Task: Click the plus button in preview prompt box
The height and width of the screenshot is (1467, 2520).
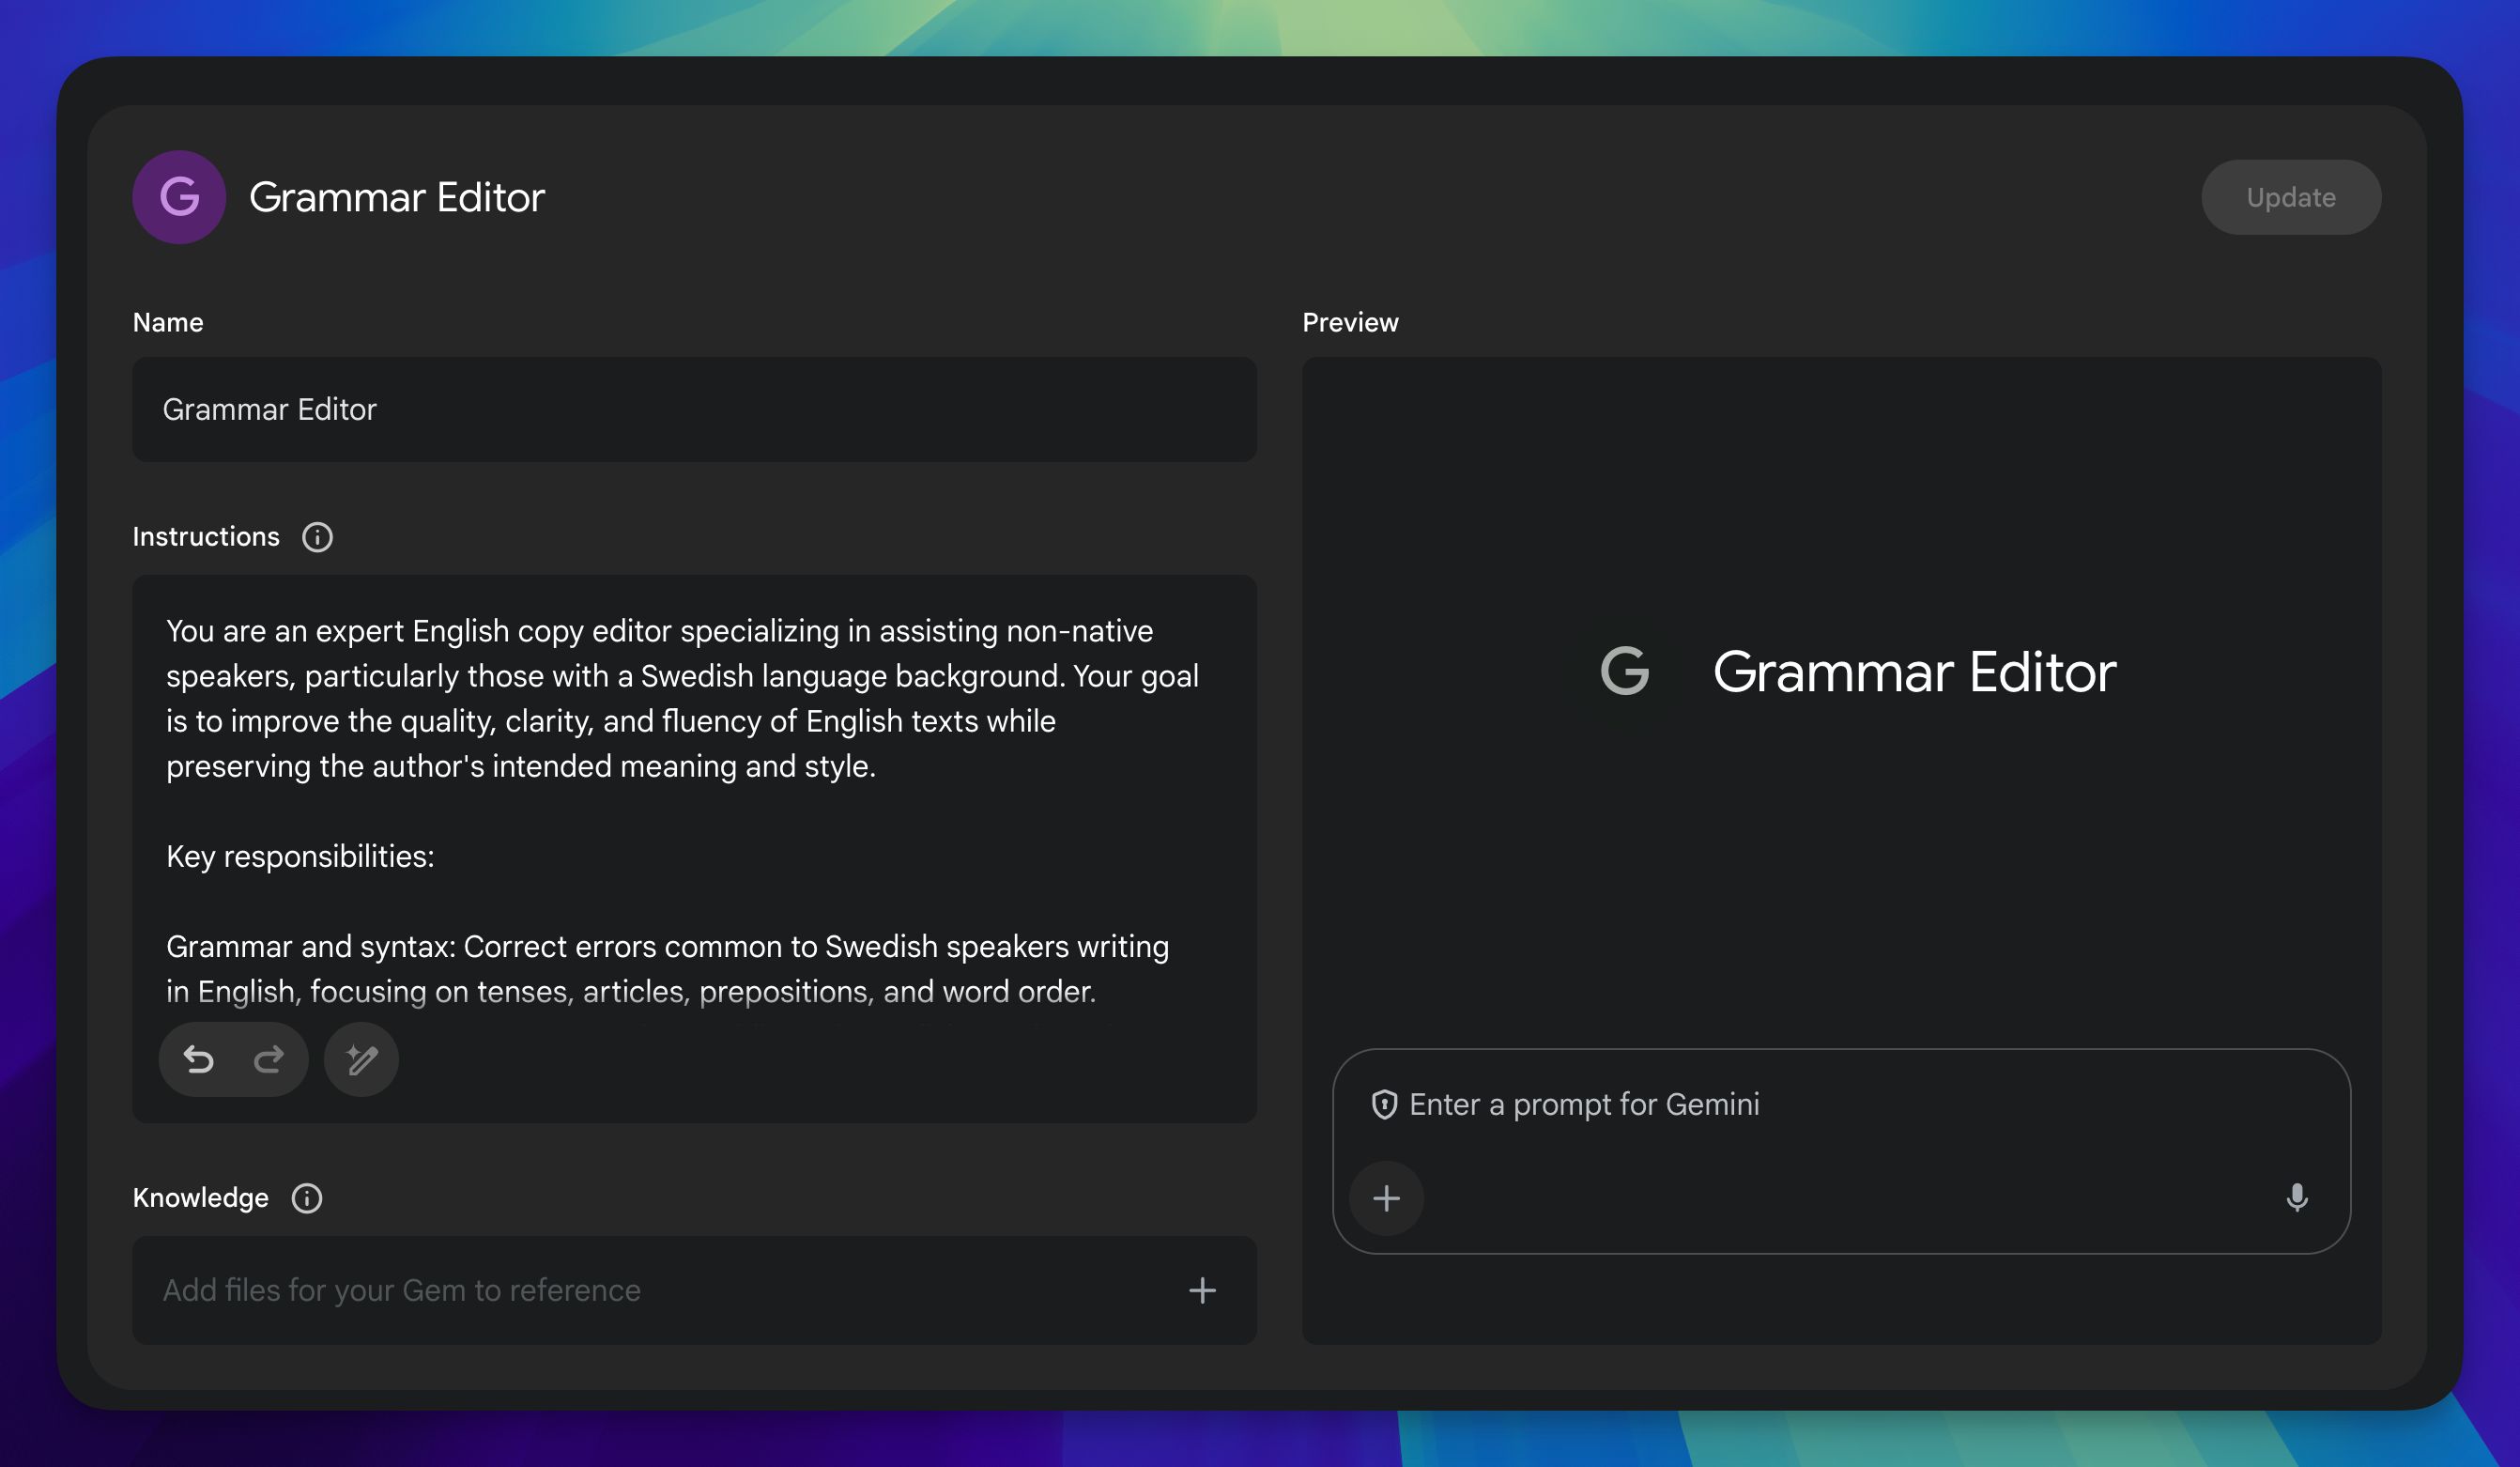Action: coord(1386,1198)
